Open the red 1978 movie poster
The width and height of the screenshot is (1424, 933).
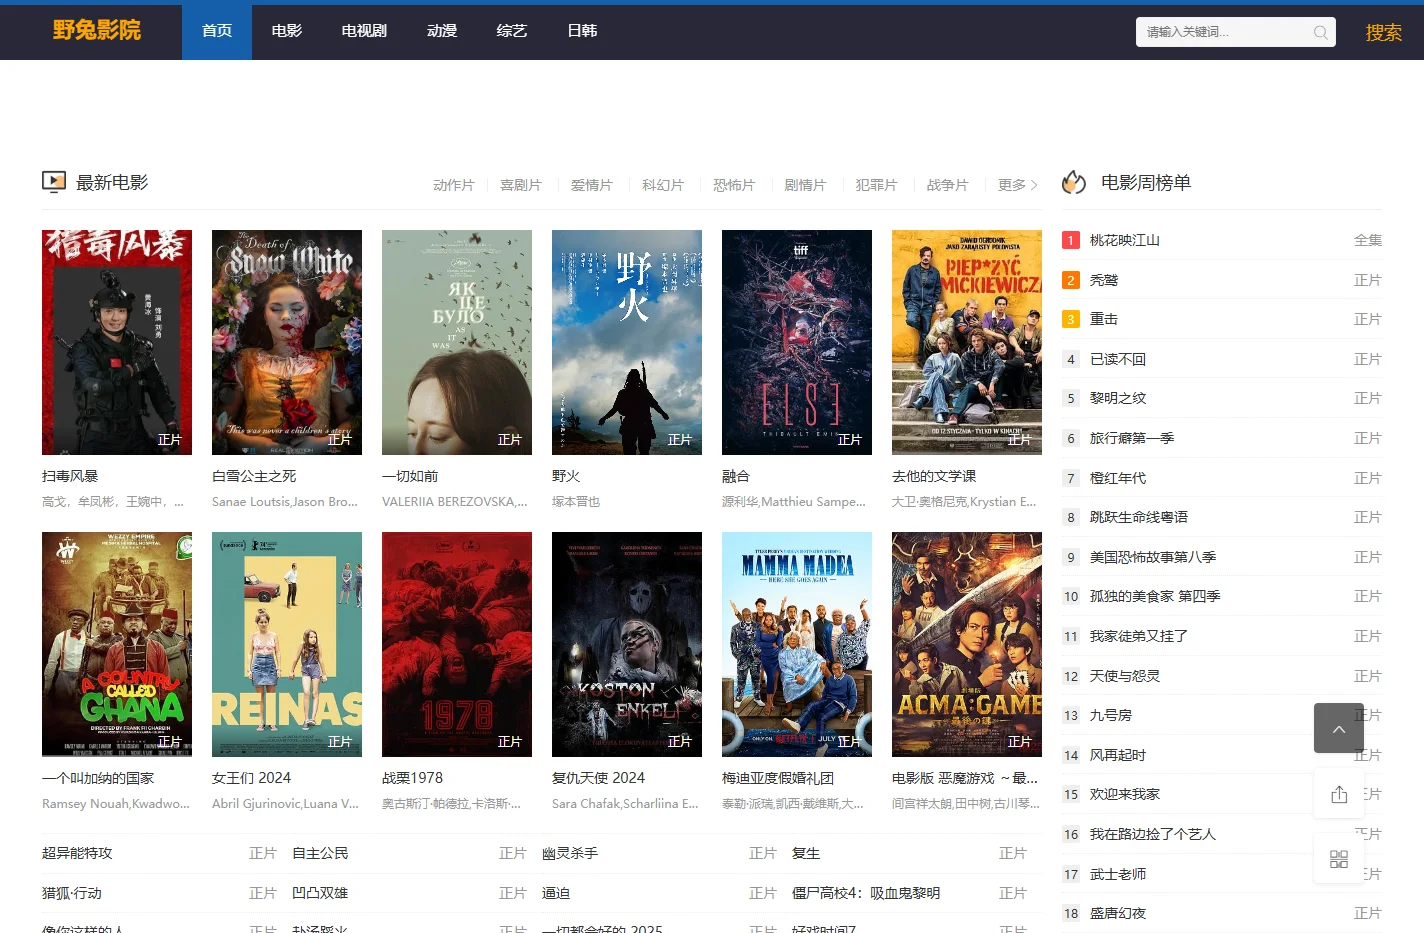pos(457,644)
